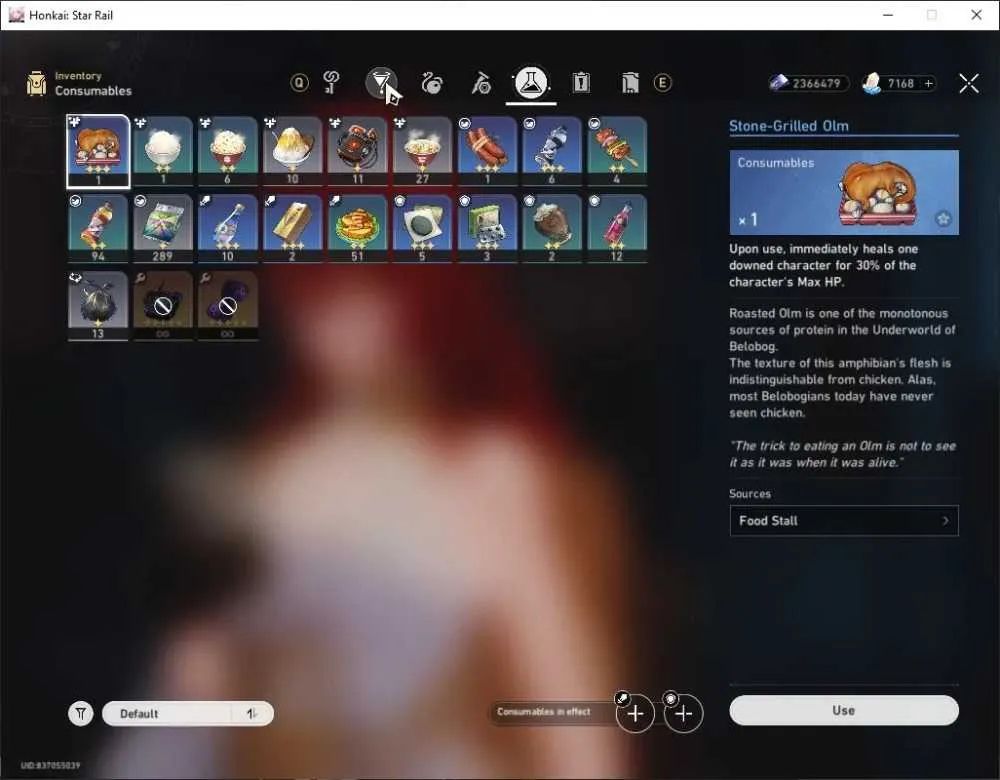Select the item with quantity 11

[x=358, y=152]
